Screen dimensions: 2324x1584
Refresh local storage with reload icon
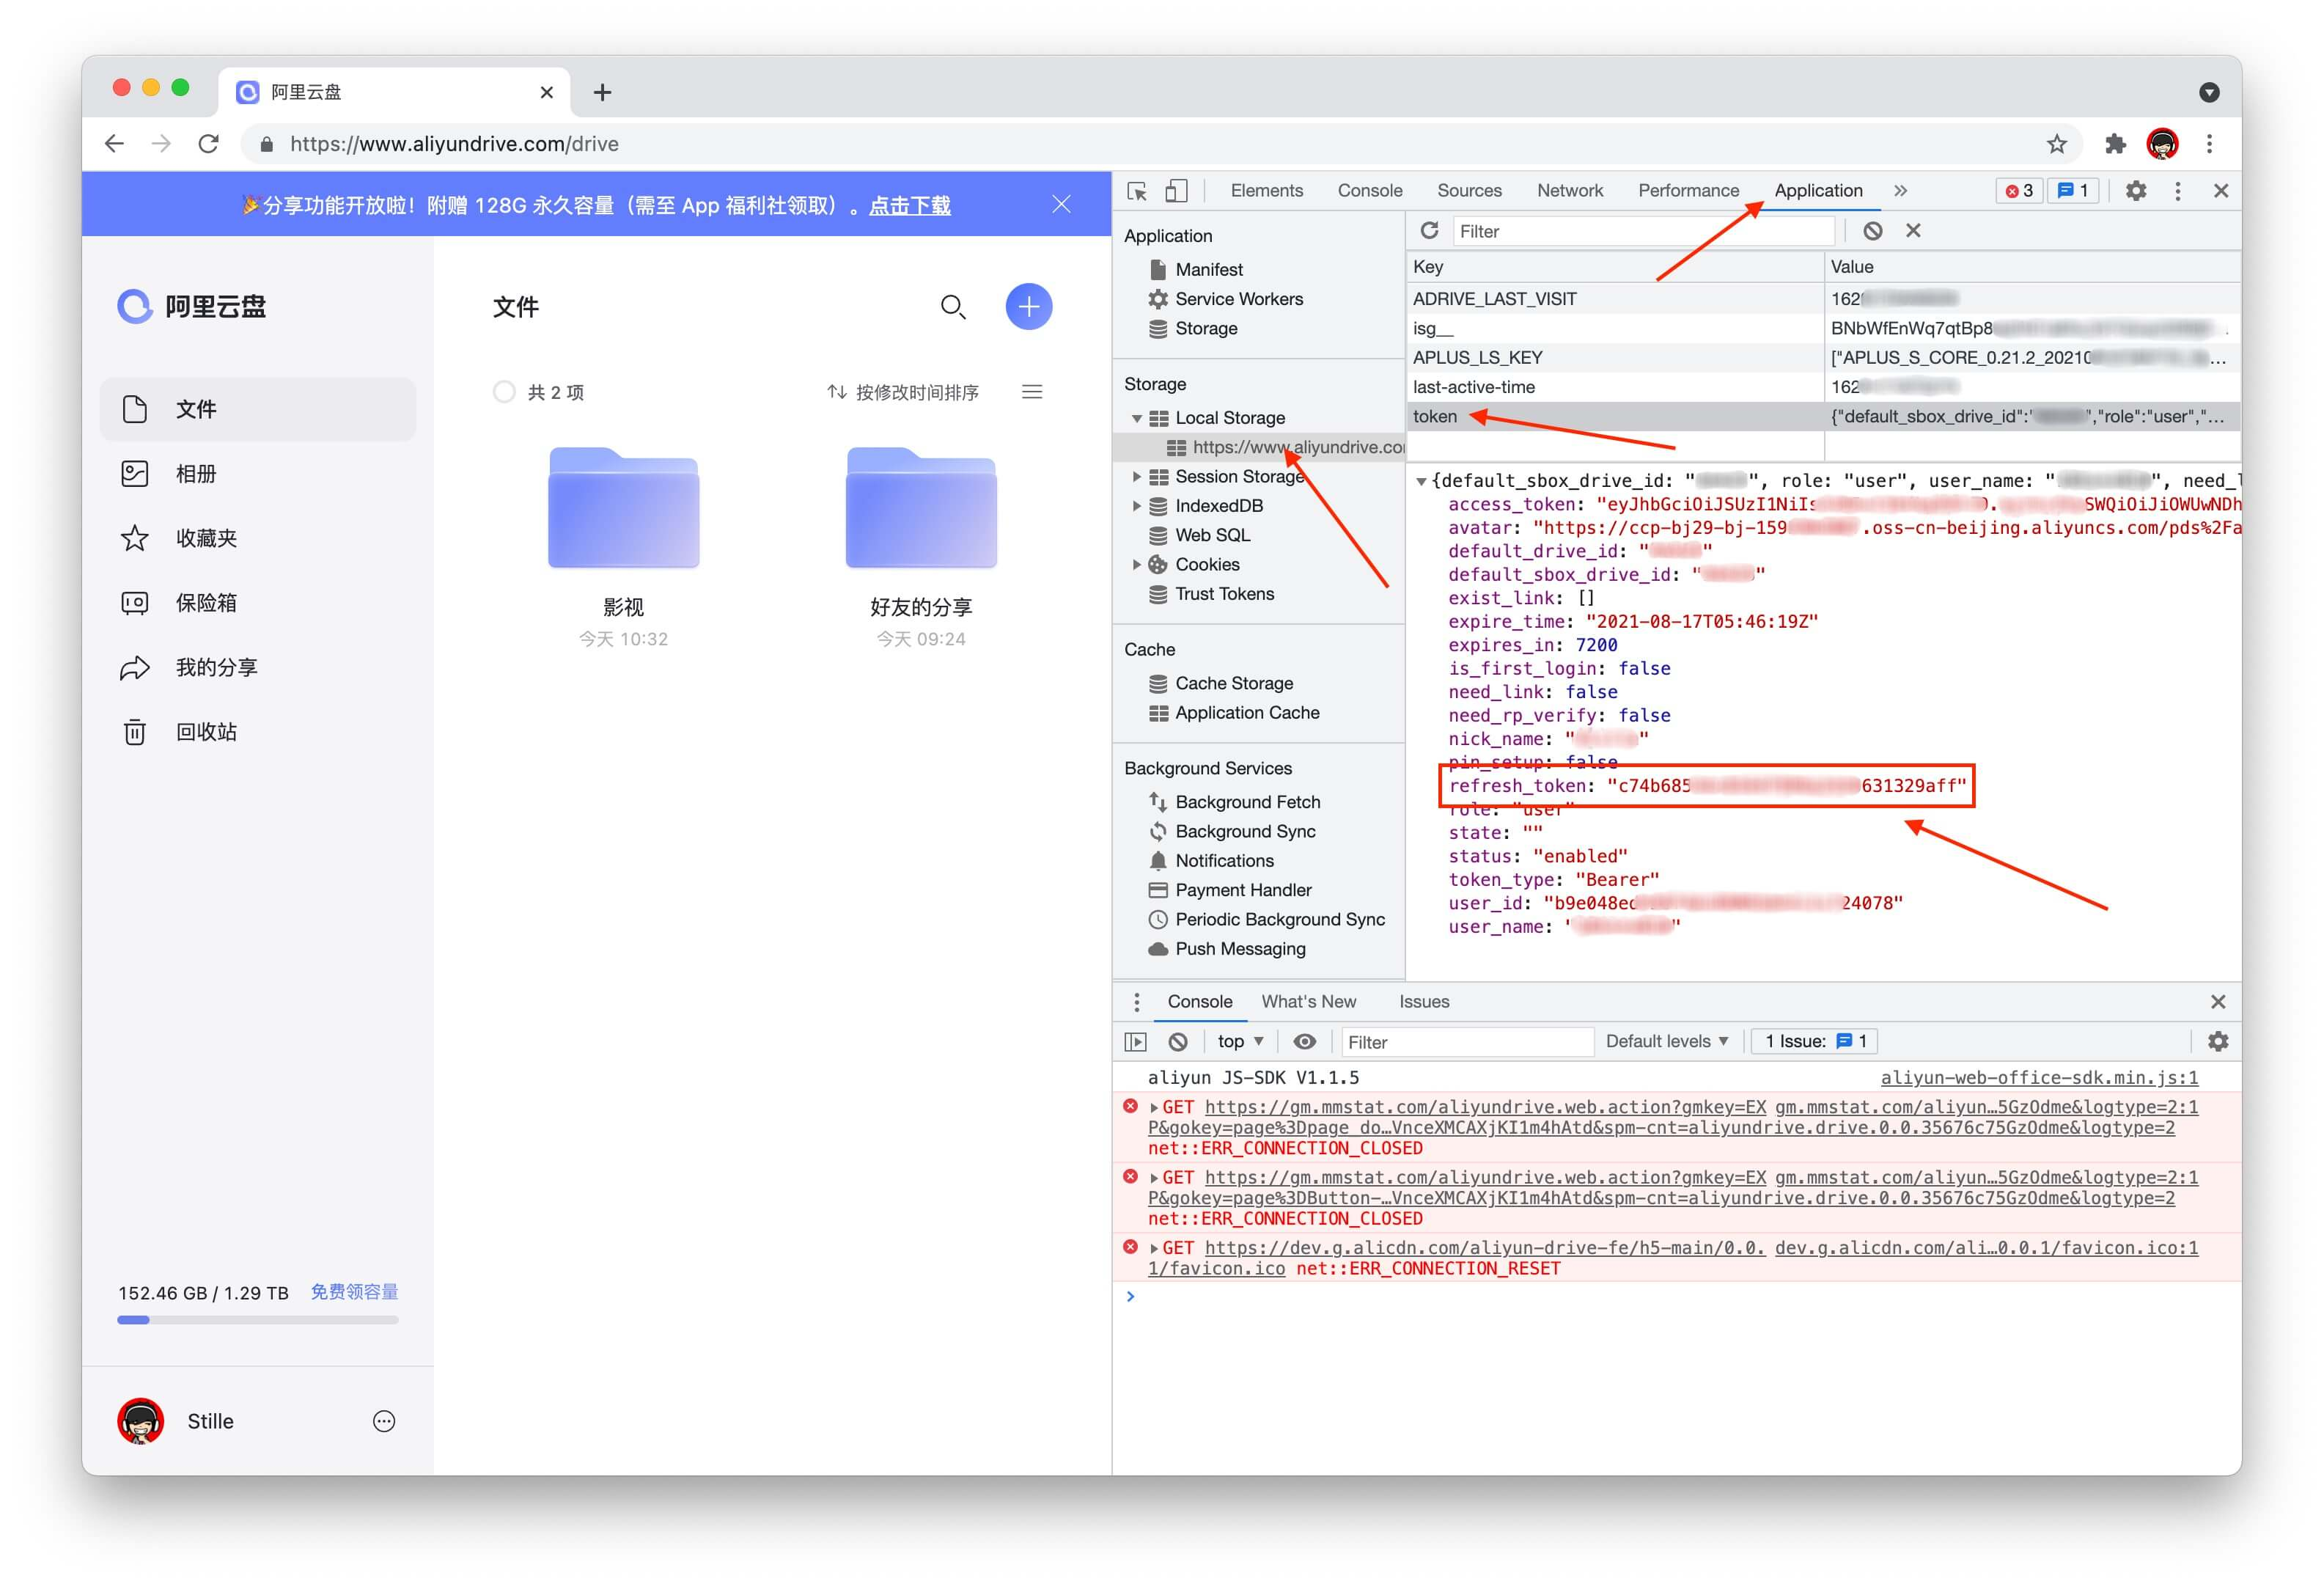click(1429, 231)
